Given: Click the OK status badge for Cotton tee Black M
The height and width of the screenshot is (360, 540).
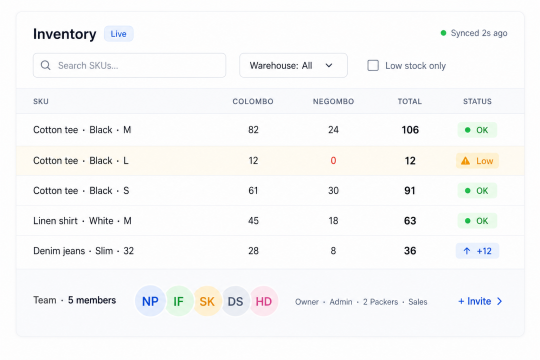Looking at the screenshot, I should (477, 130).
